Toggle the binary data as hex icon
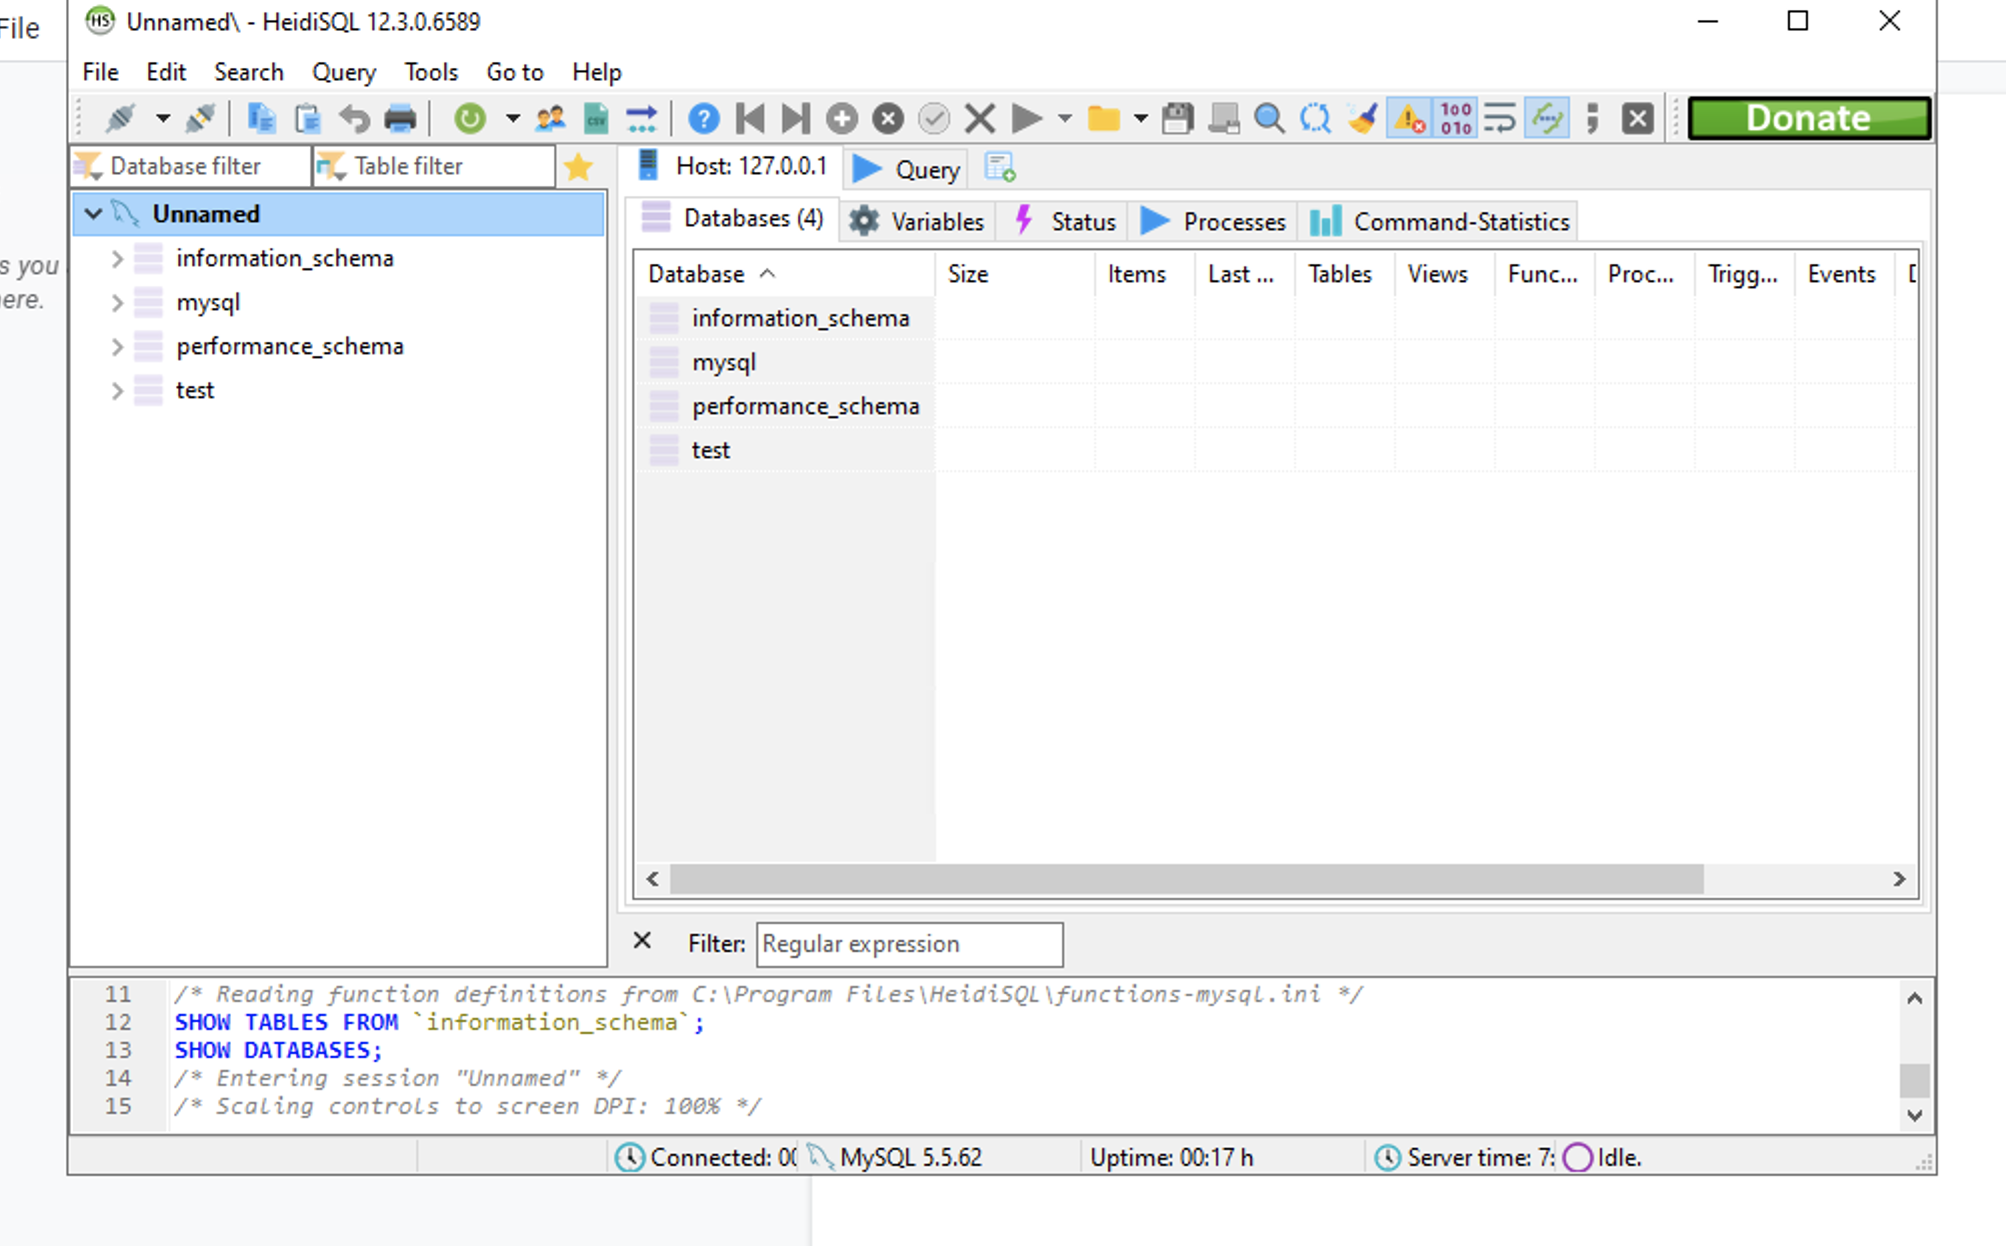 (x=1455, y=117)
